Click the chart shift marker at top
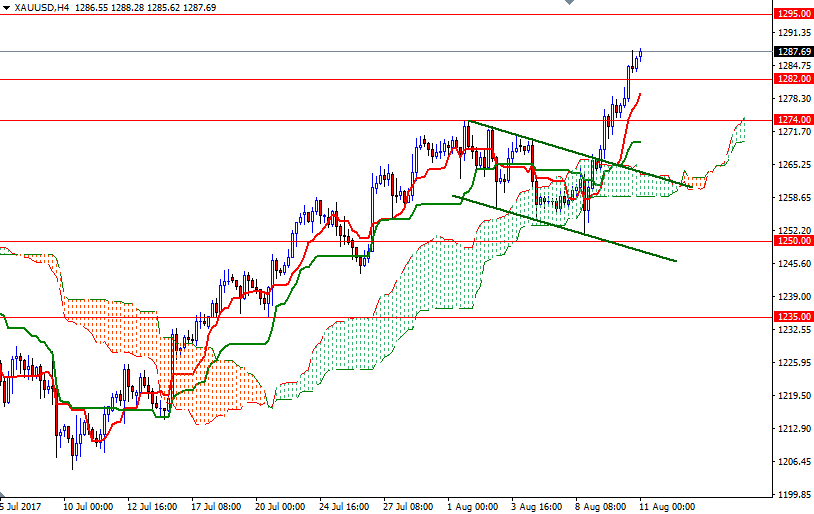 569,2
